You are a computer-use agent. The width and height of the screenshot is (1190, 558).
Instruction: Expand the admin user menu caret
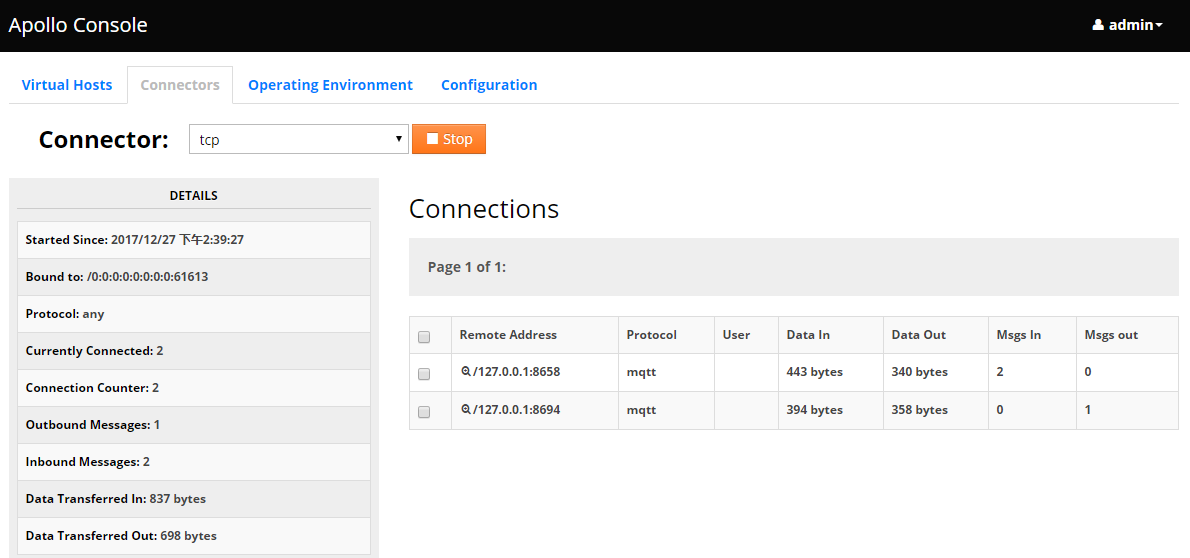1159,26
